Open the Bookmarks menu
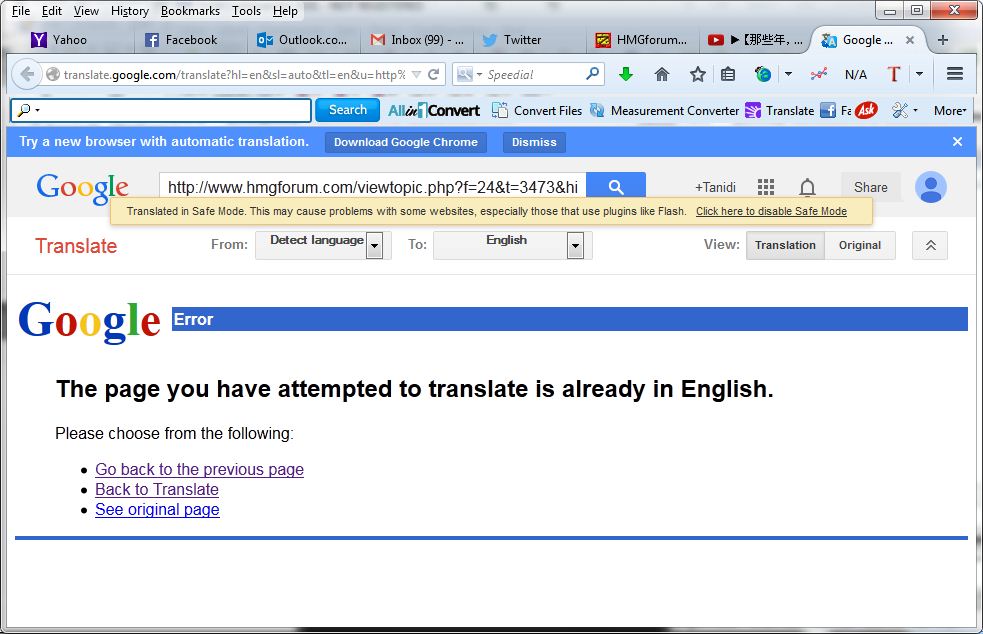The width and height of the screenshot is (983, 634). (190, 11)
